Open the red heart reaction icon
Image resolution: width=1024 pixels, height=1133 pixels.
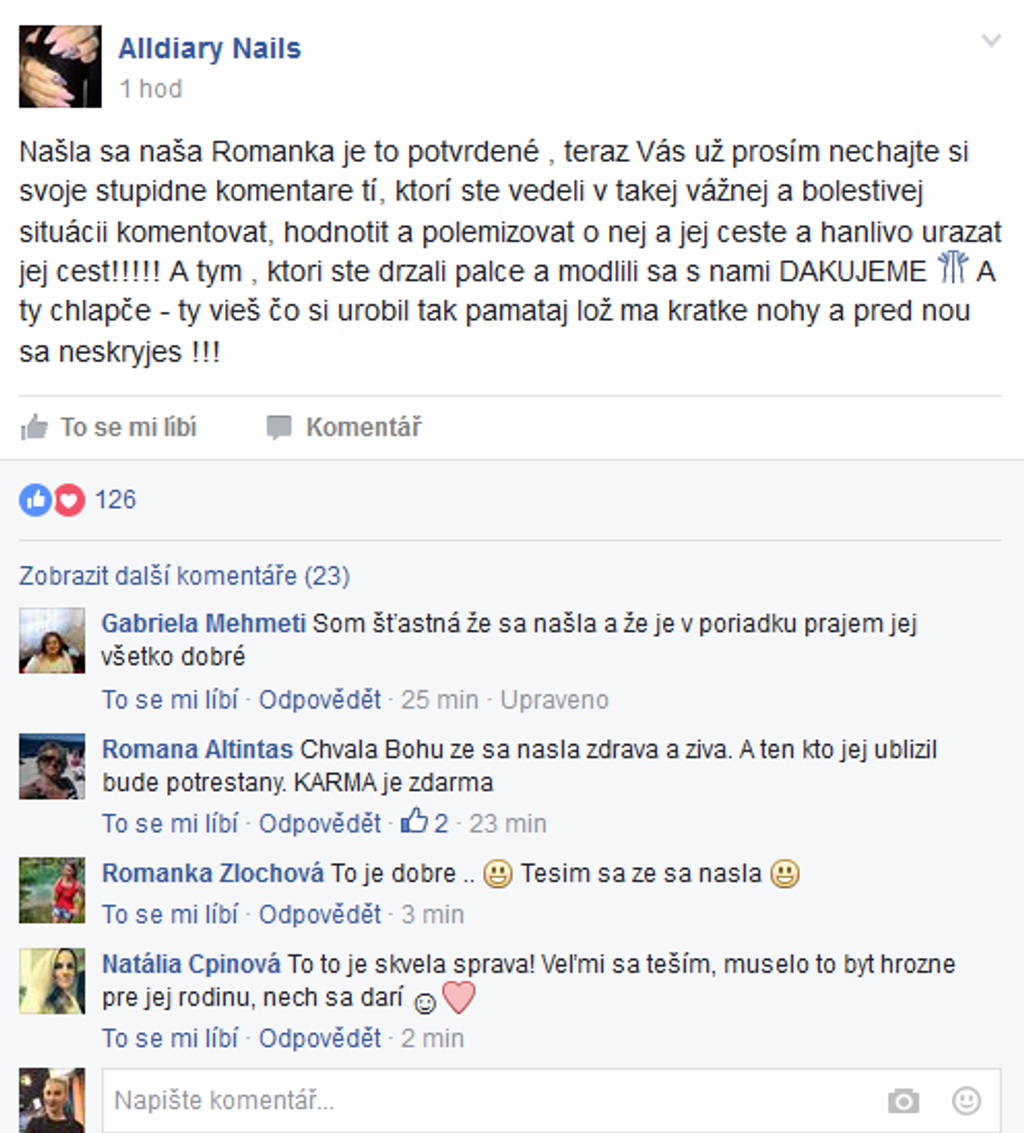coord(69,499)
